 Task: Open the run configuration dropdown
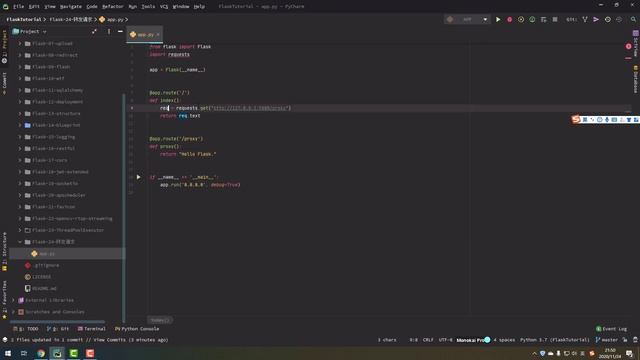coord(467,19)
